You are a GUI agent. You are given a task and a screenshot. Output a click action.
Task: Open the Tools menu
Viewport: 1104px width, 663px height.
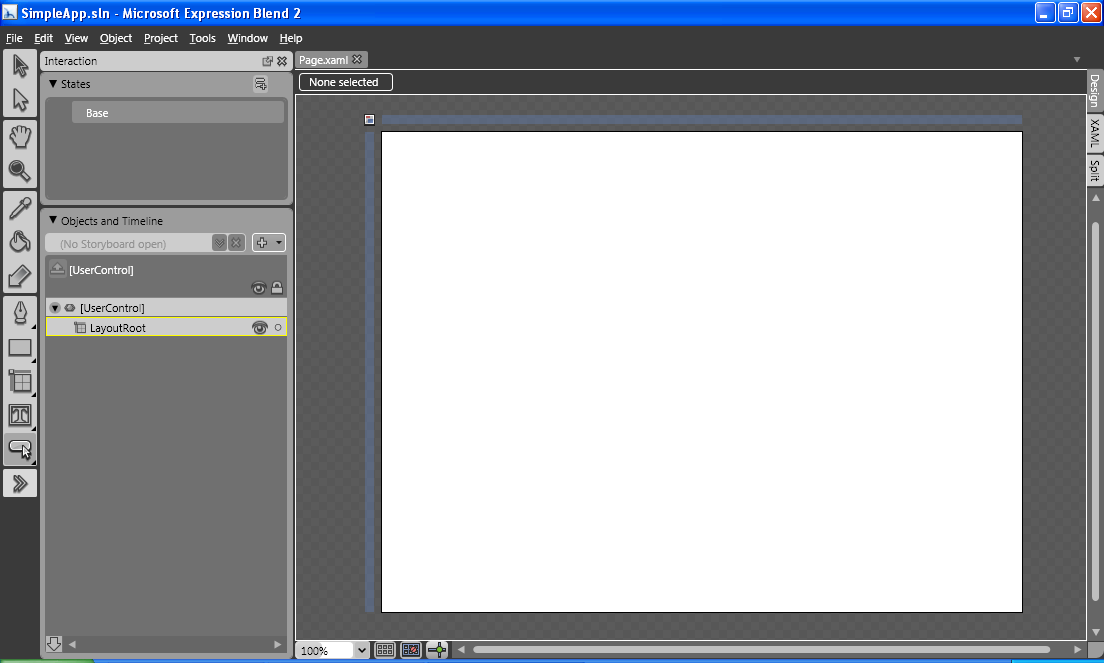(x=202, y=38)
